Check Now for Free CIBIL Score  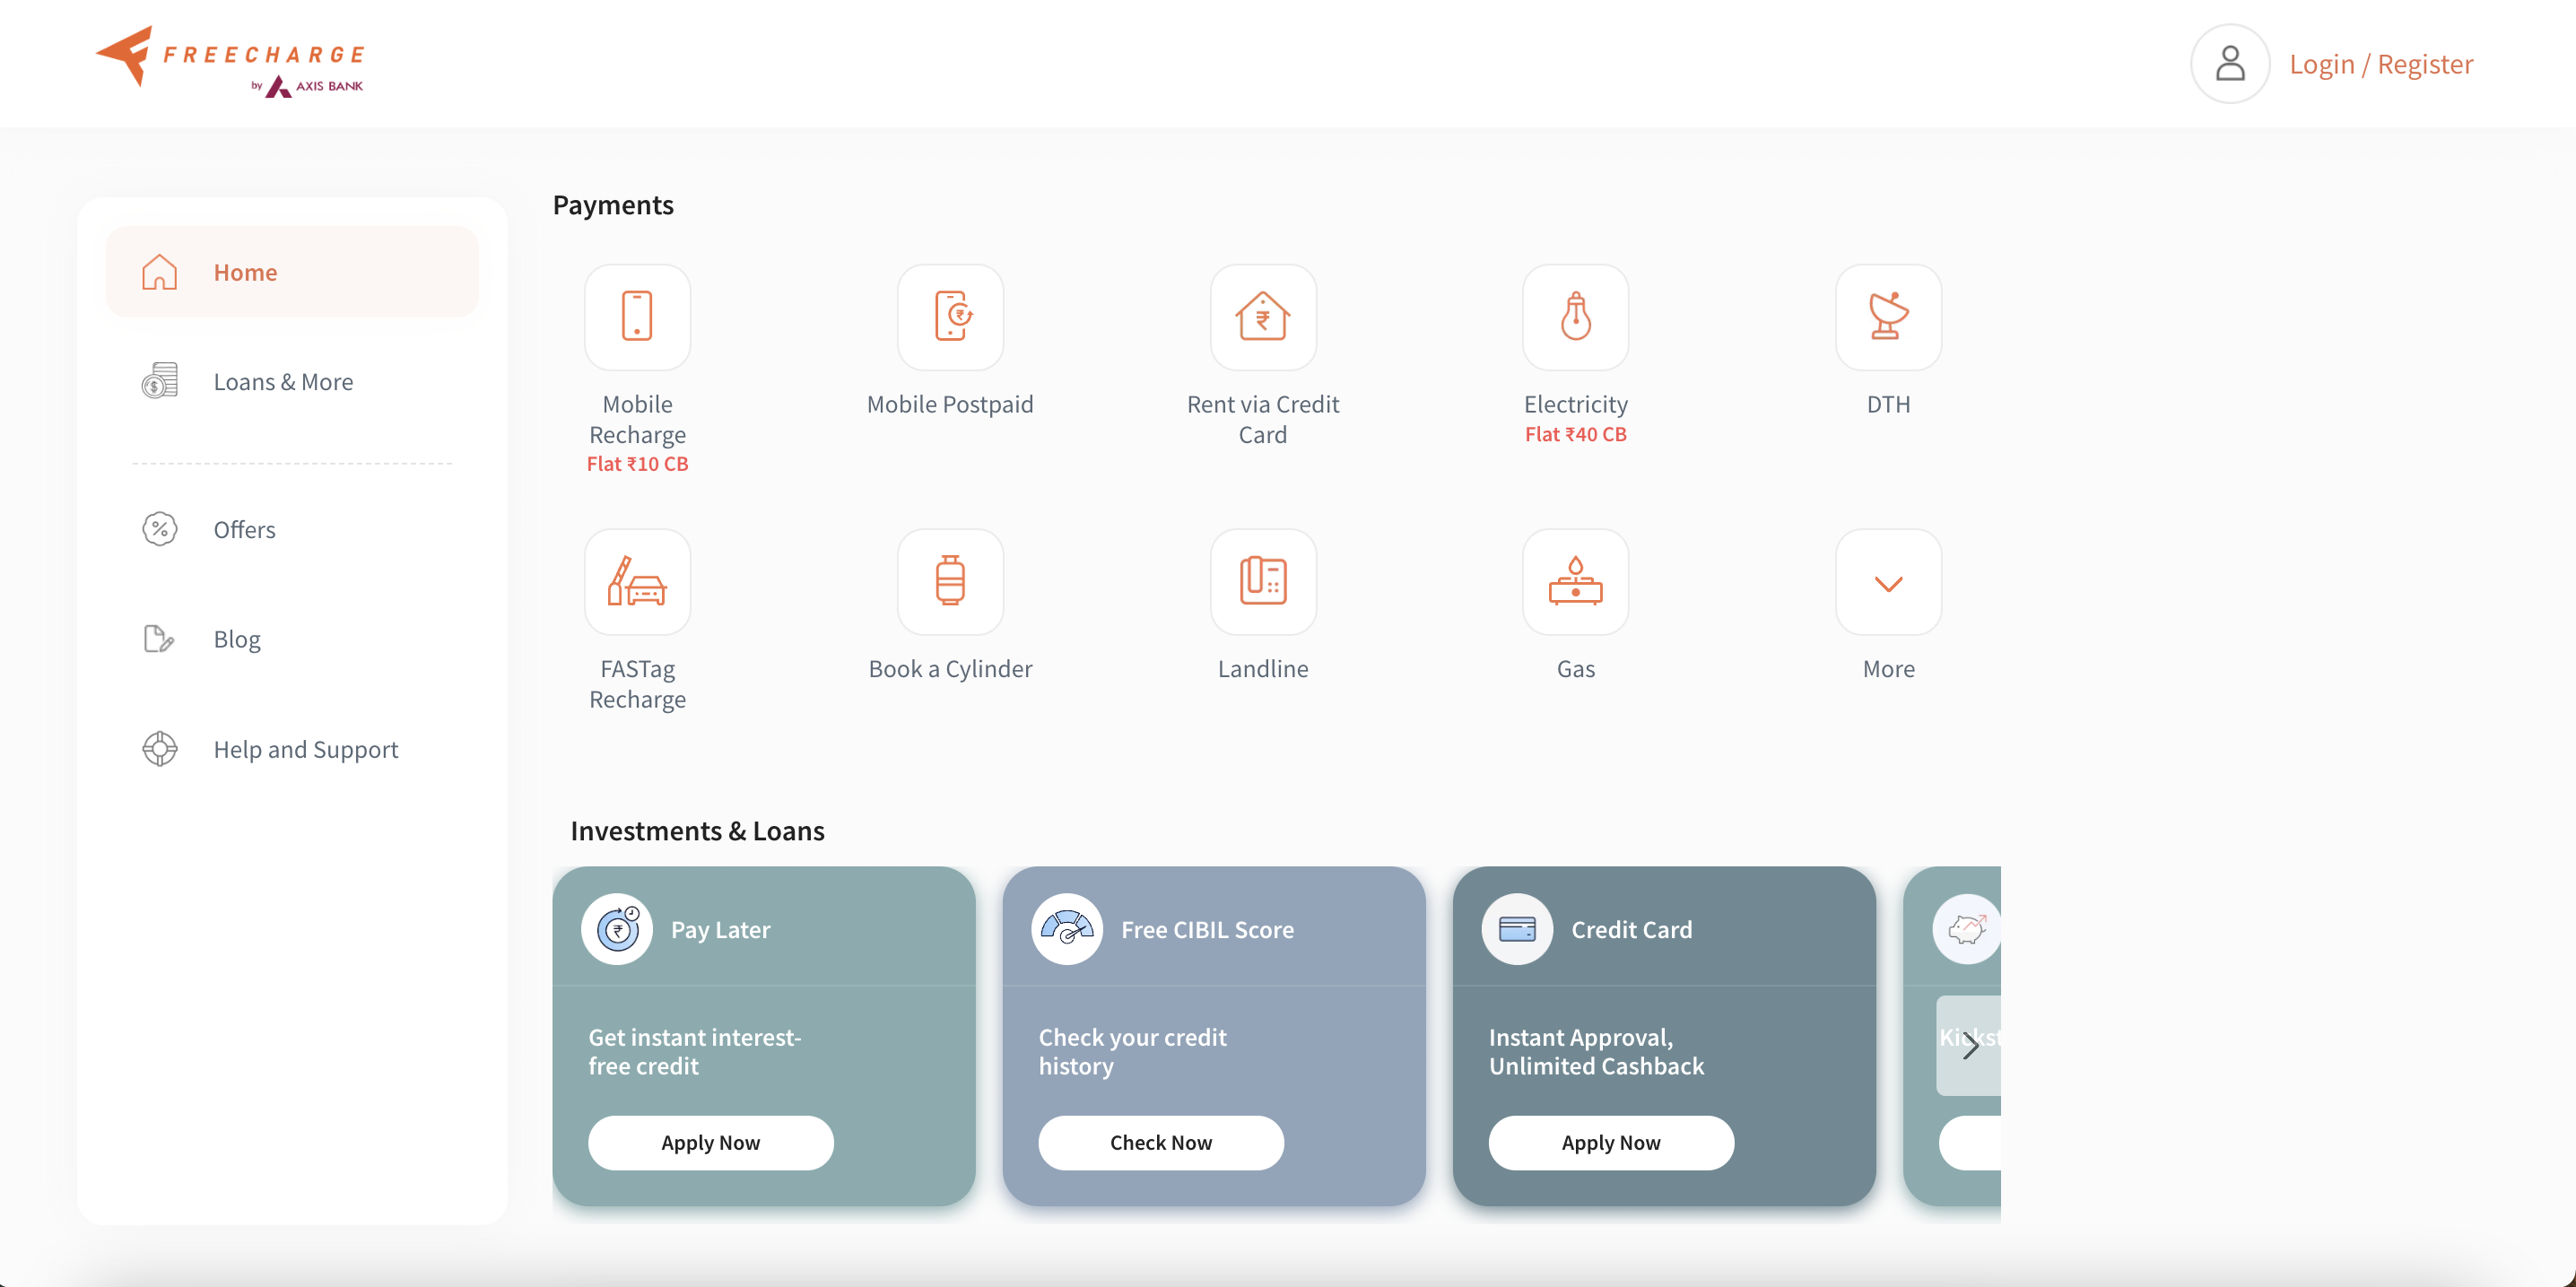click(x=1161, y=1142)
